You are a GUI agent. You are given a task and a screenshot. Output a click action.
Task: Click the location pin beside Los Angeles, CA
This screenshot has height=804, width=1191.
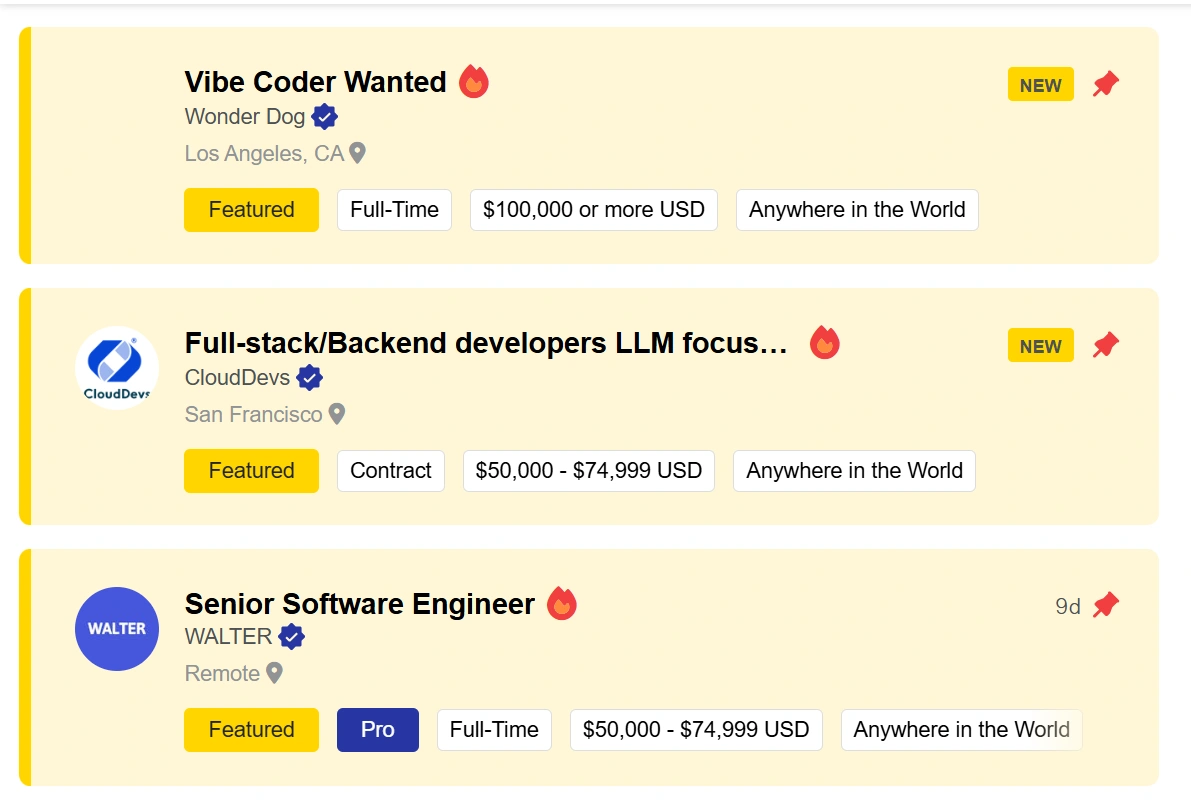pyautogui.click(x=357, y=154)
